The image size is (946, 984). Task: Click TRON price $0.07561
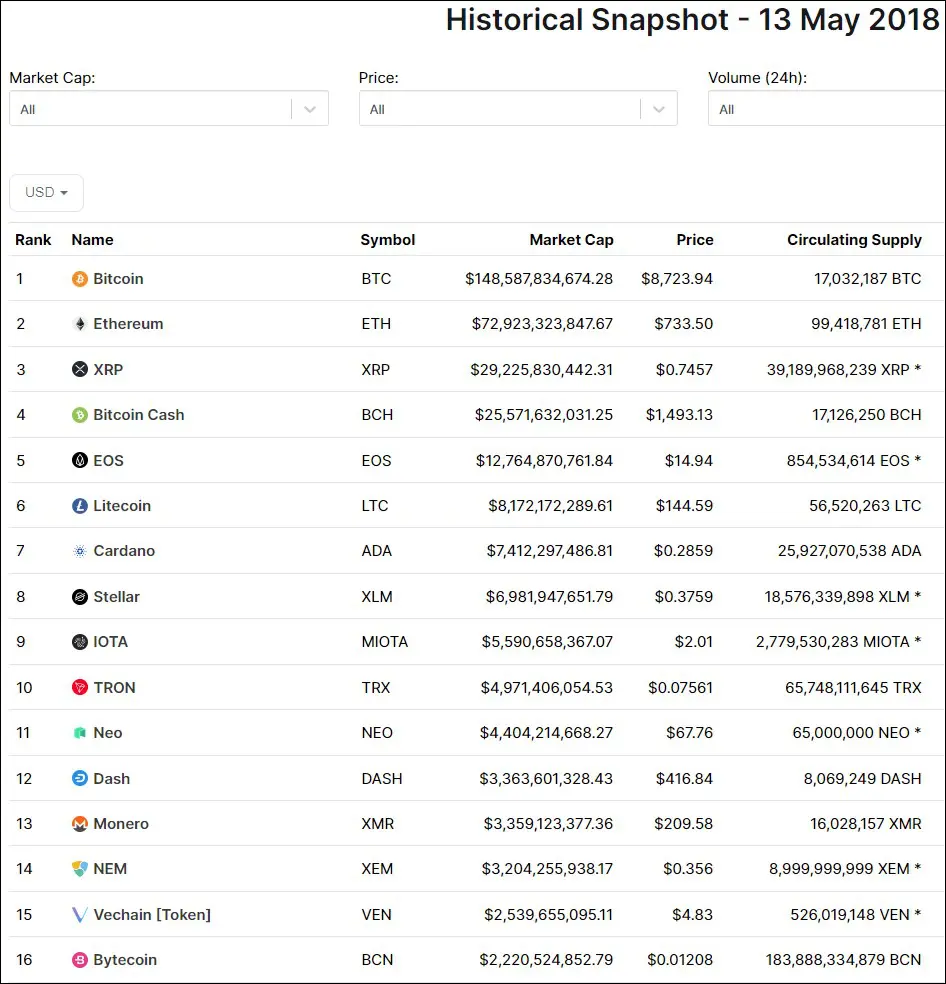(680, 688)
